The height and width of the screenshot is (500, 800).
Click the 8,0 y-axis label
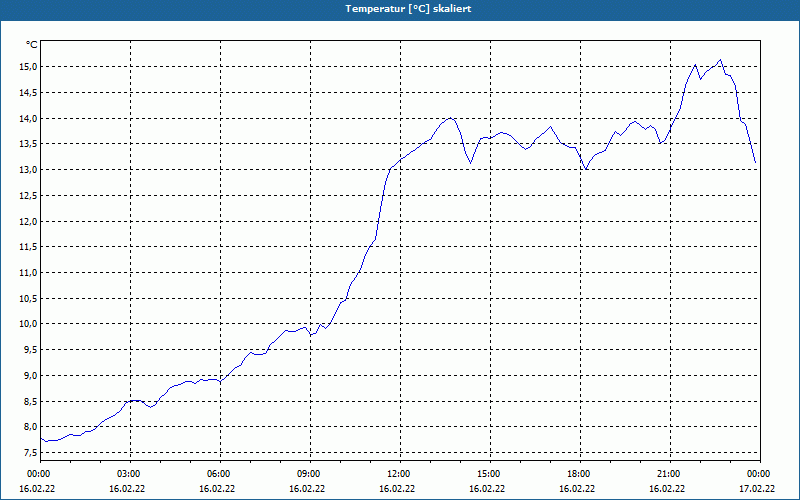pyautogui.click(x=30, y=427)
